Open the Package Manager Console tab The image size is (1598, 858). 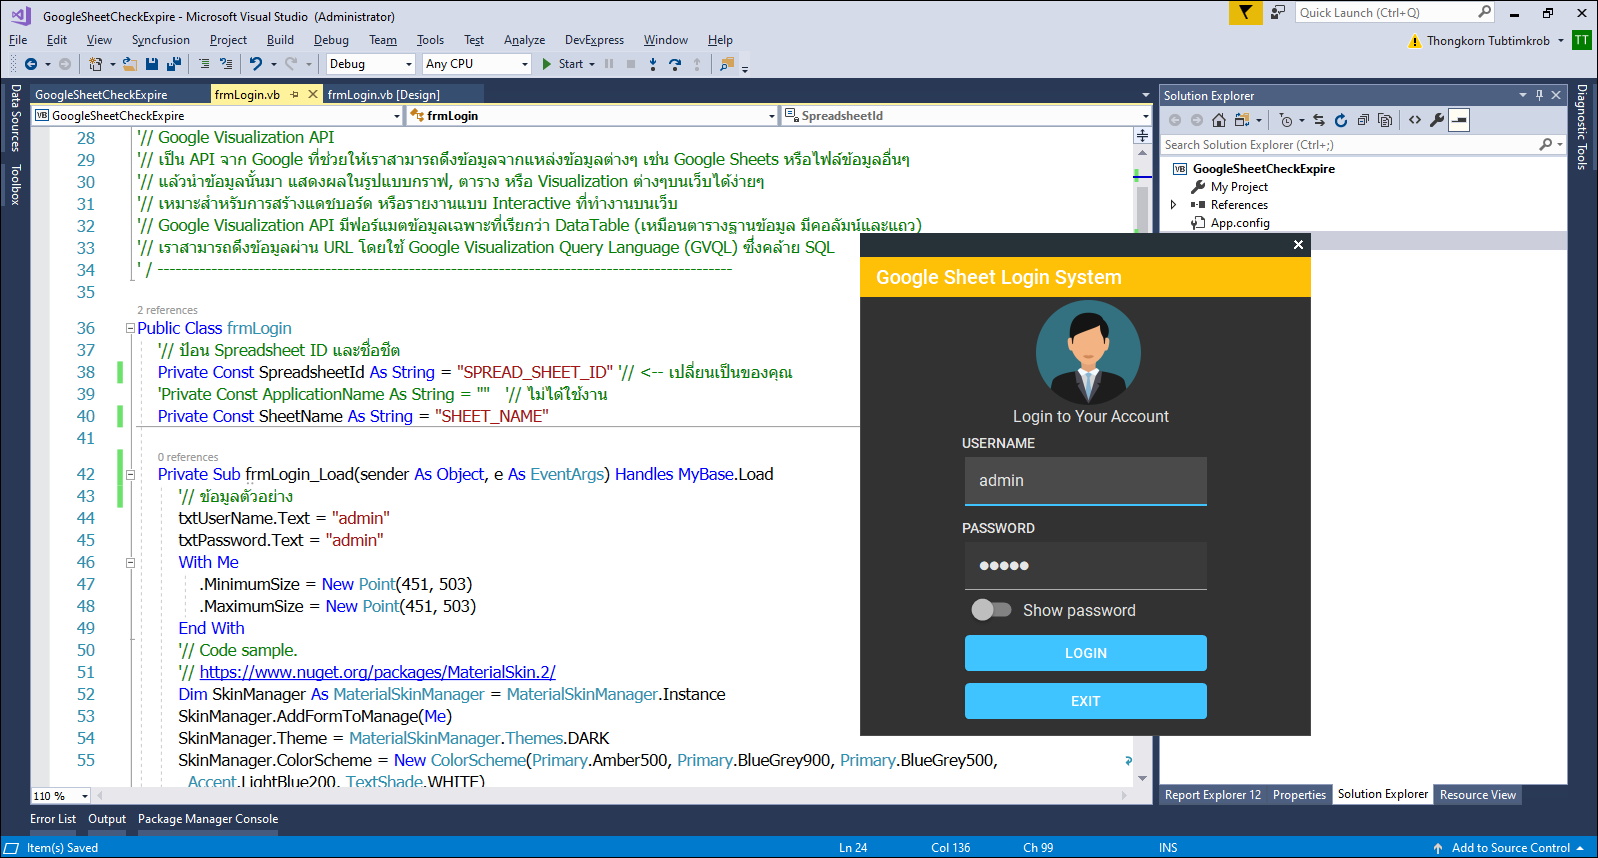[x=208, y=819]
